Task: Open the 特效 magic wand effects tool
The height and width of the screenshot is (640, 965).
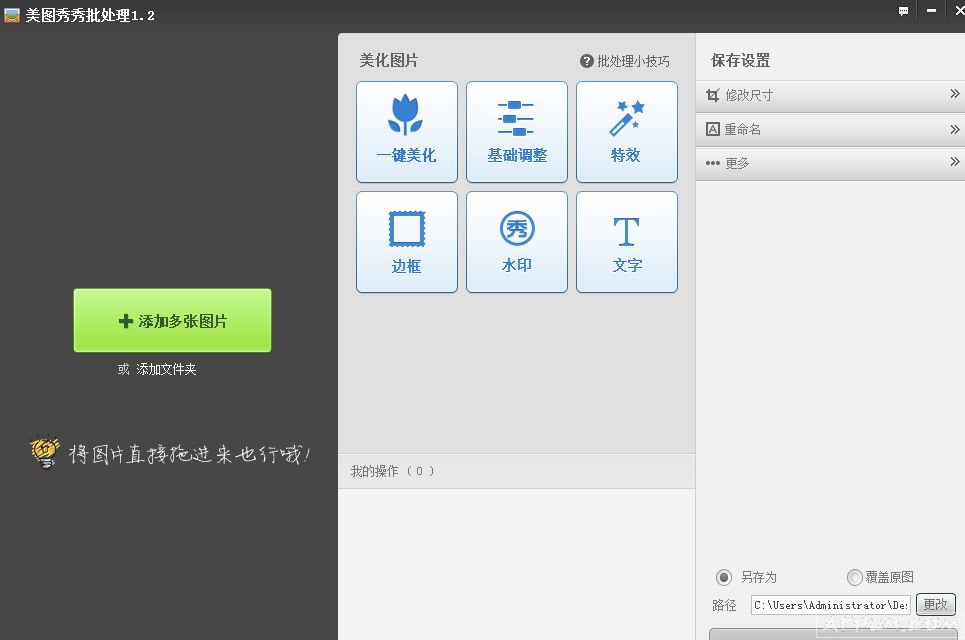Action: (626, 132)
